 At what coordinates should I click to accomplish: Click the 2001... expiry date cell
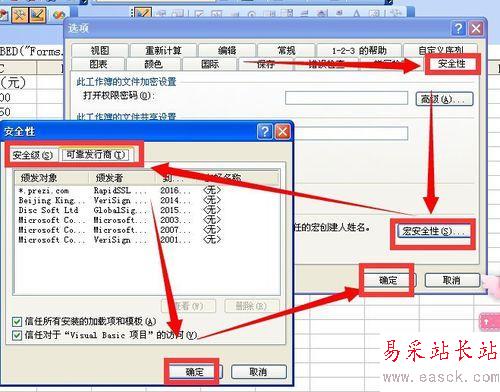(x=175, y=240)
